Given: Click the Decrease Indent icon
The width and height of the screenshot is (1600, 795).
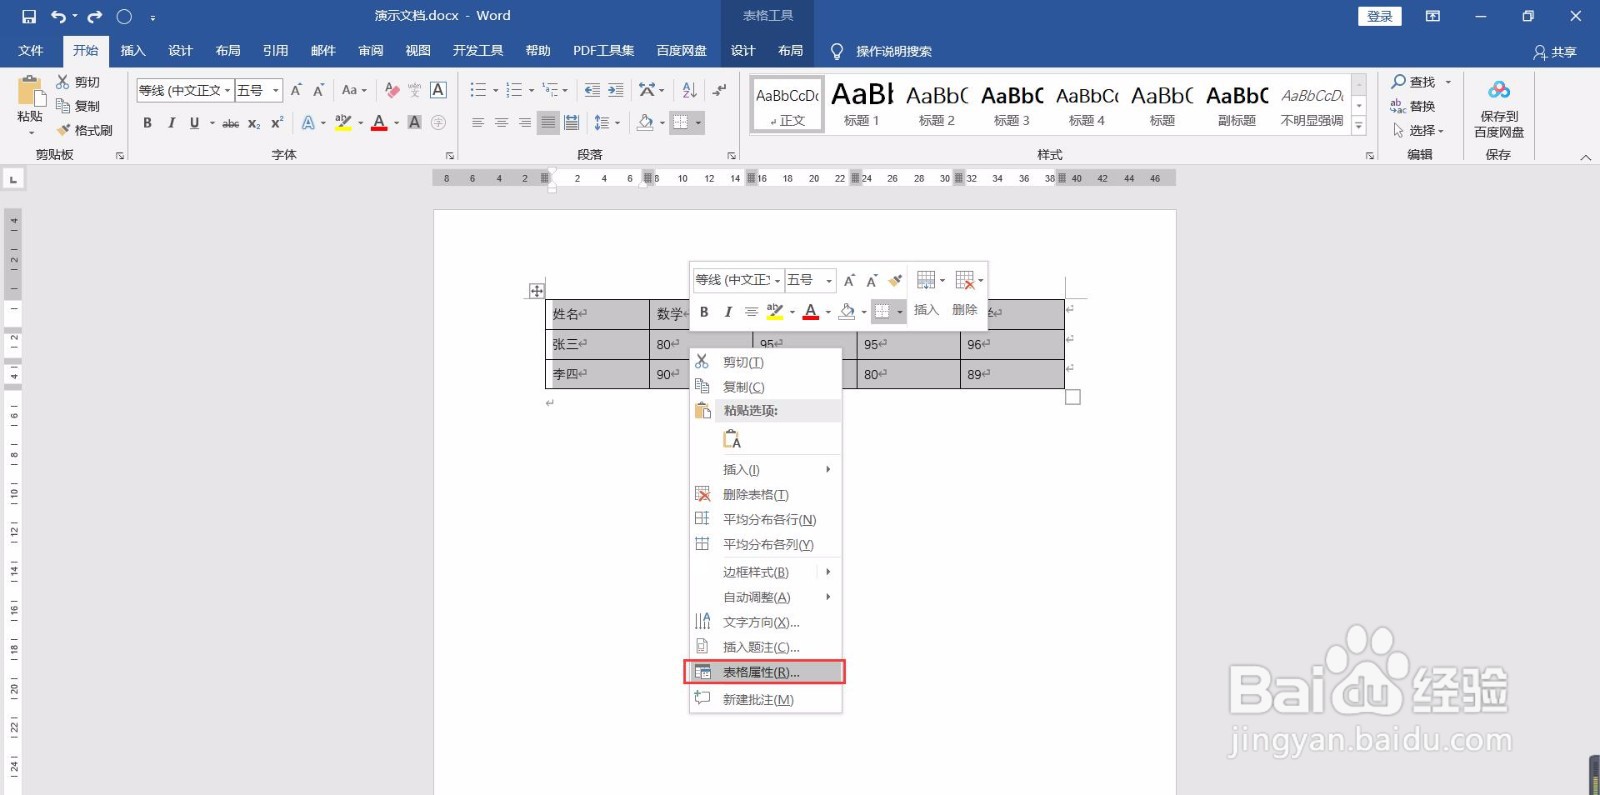Looking at the screenshot, I should (592, 90).
